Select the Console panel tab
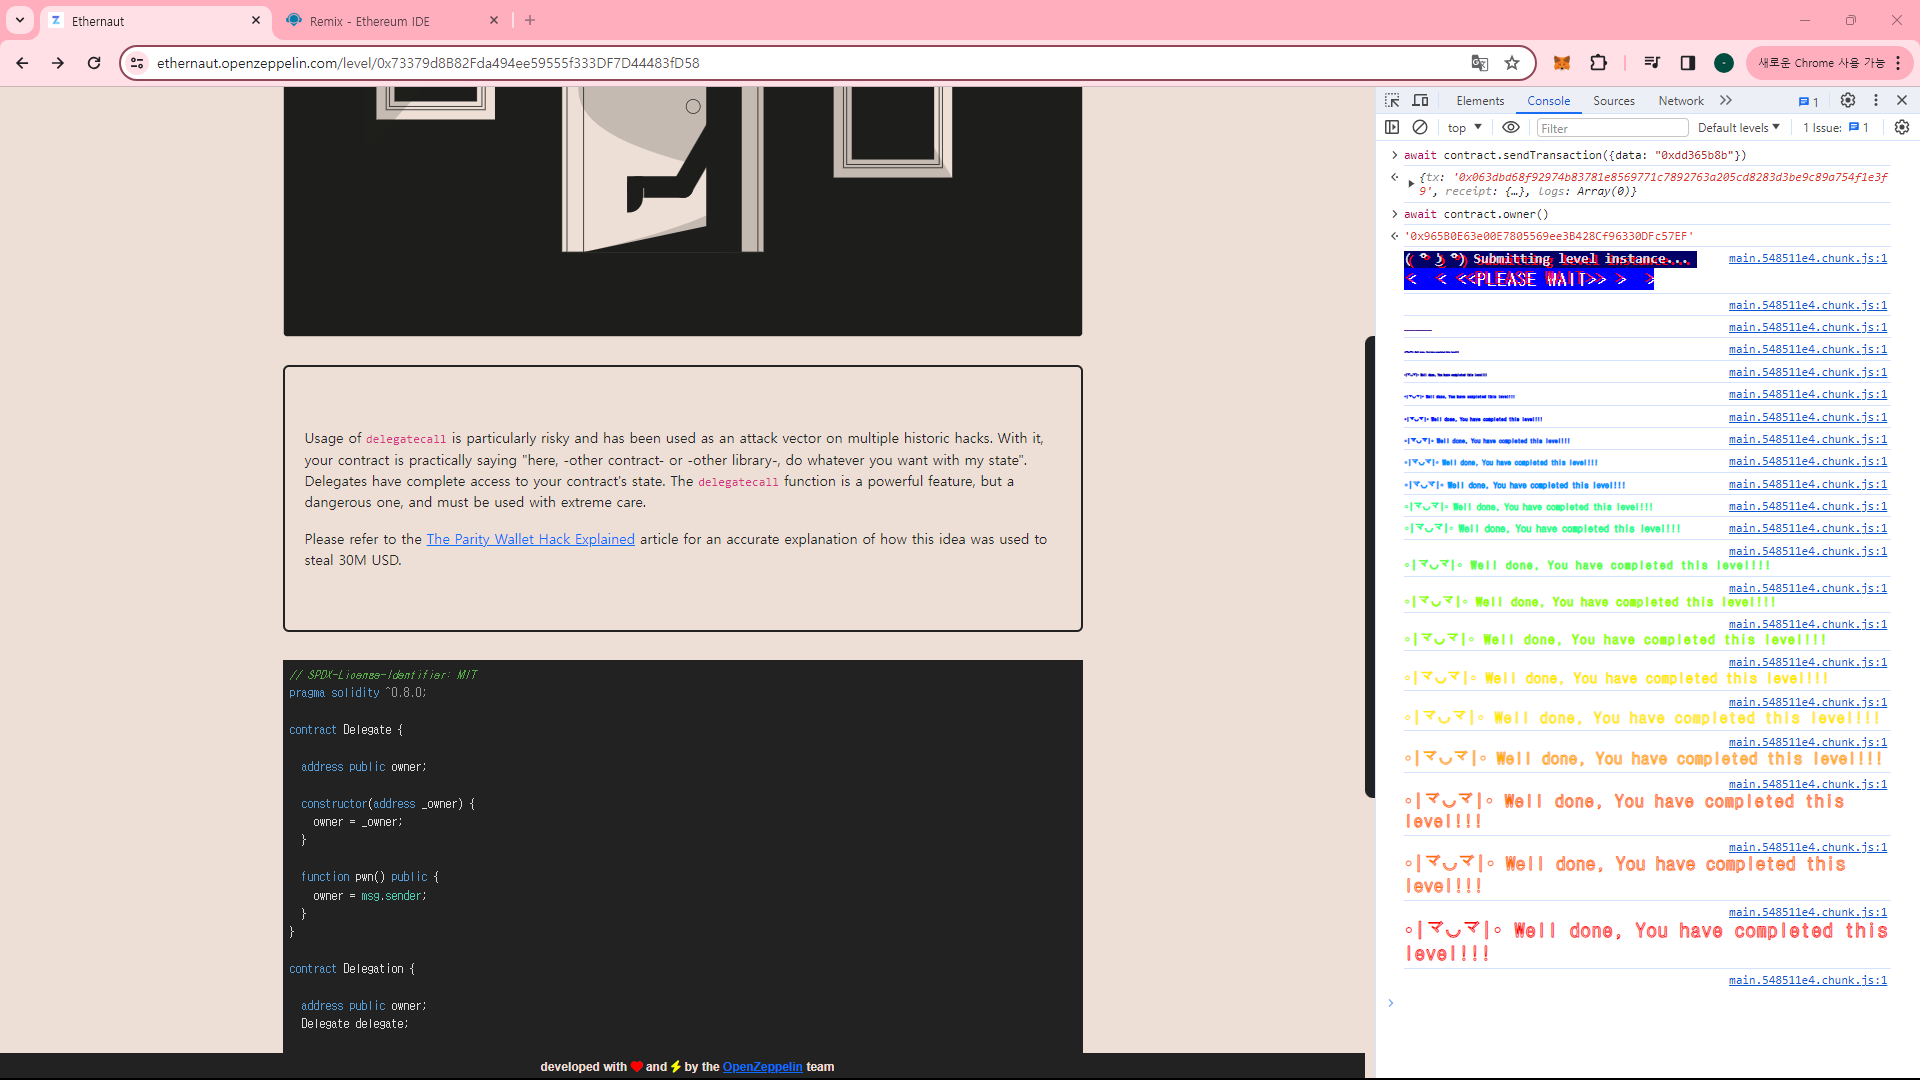 1549,101
